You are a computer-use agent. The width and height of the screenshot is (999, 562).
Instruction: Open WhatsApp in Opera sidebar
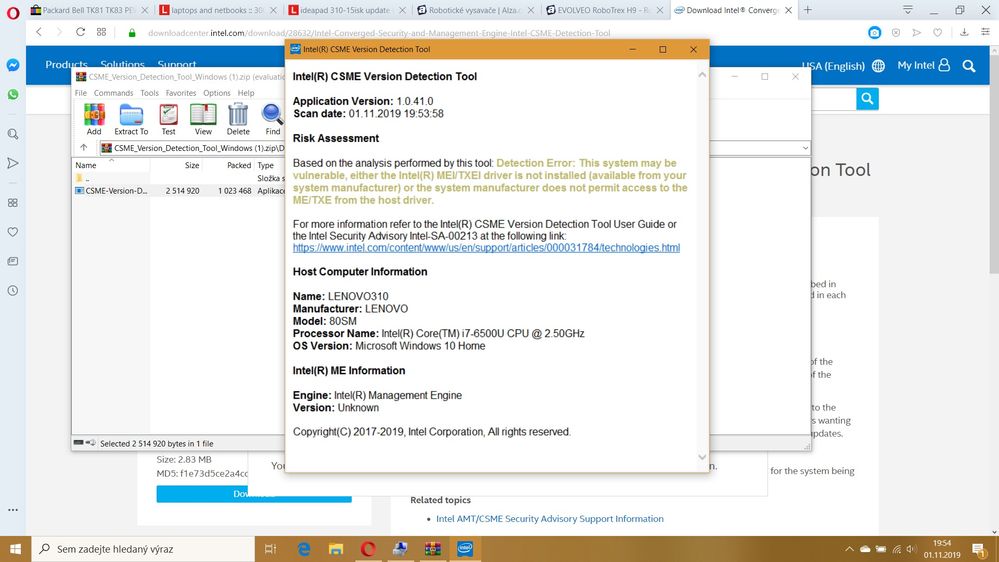click(x=13, y=94)
